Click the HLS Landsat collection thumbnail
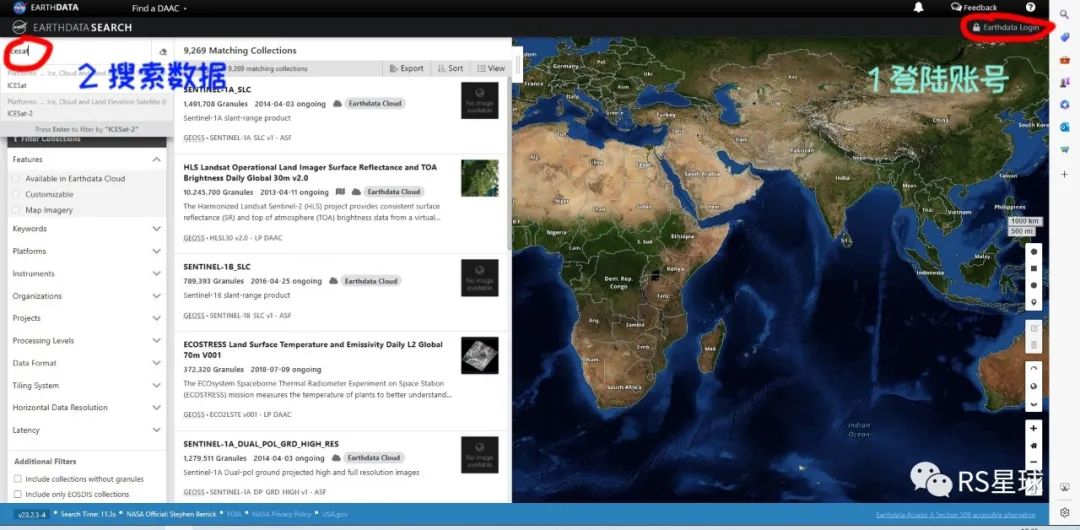 pos(480,178)
